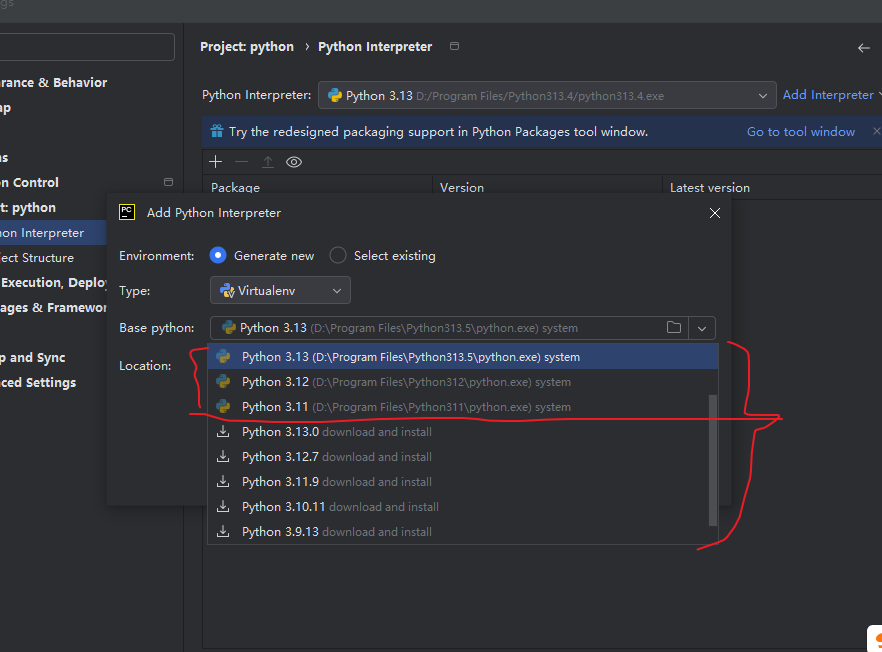Image resolution: width=882 pixels, height=652 pixels.
Task: Click the Base python dropdown arrow
Action: tap(701, 328)
